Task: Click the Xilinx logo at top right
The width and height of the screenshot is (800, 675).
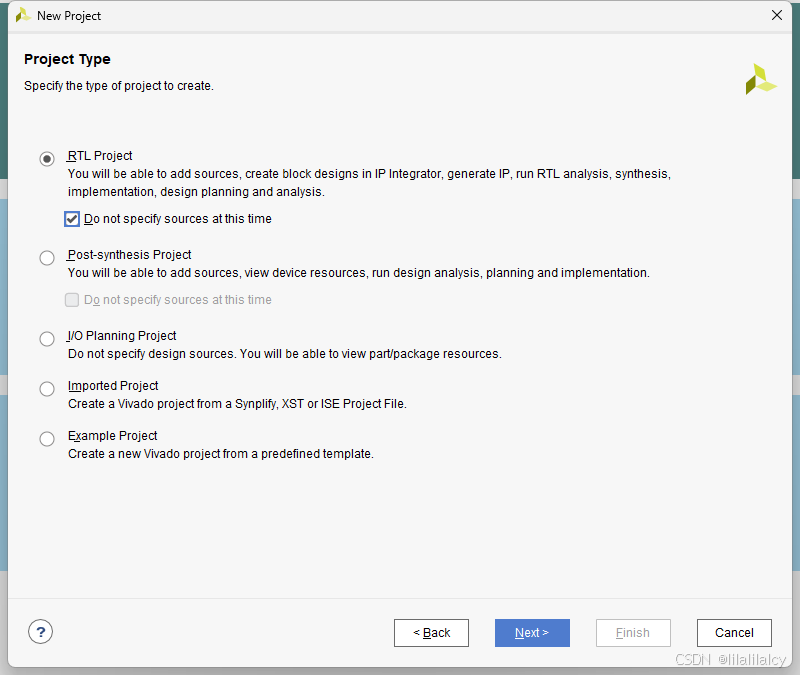Action: [x=761, y=79]
